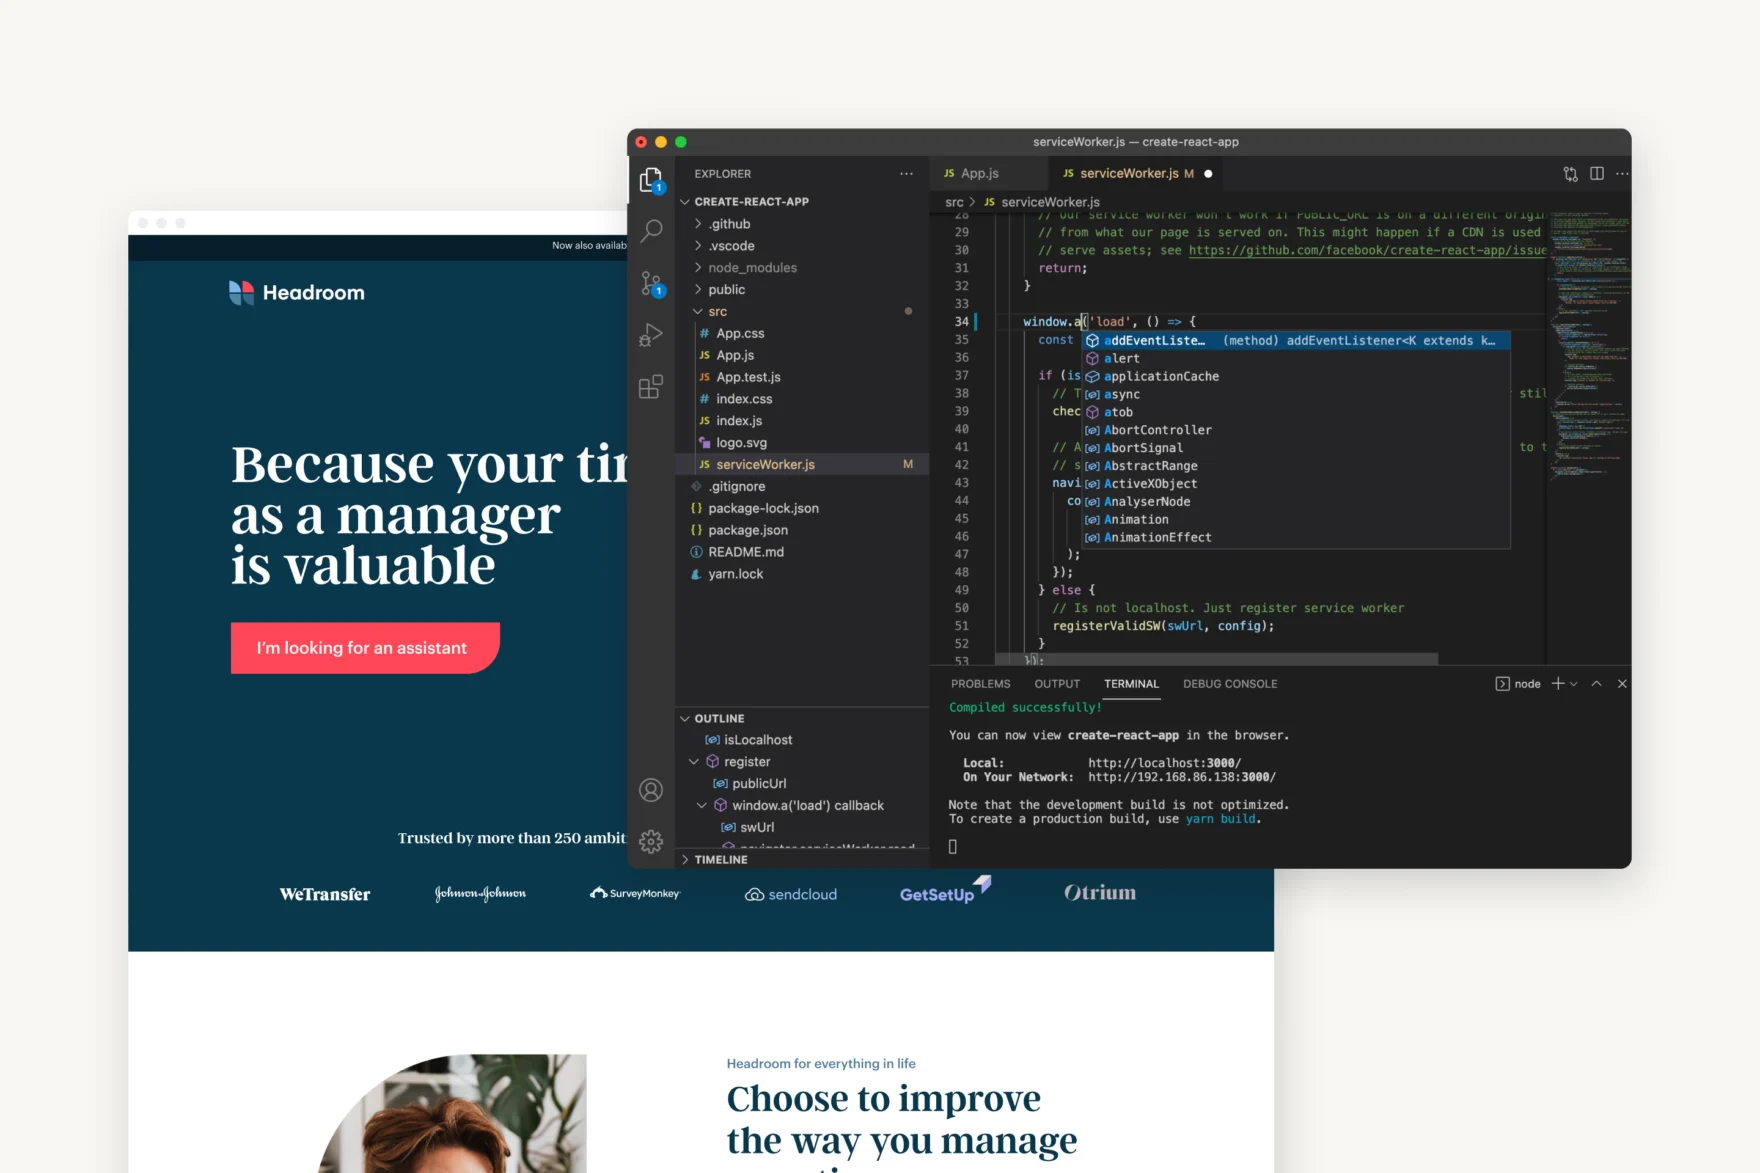Image resolution: width=1760 pixels, height=1173 pixels.
Task: Click the src breadcrumb segment
Action: tap(954, 202)
